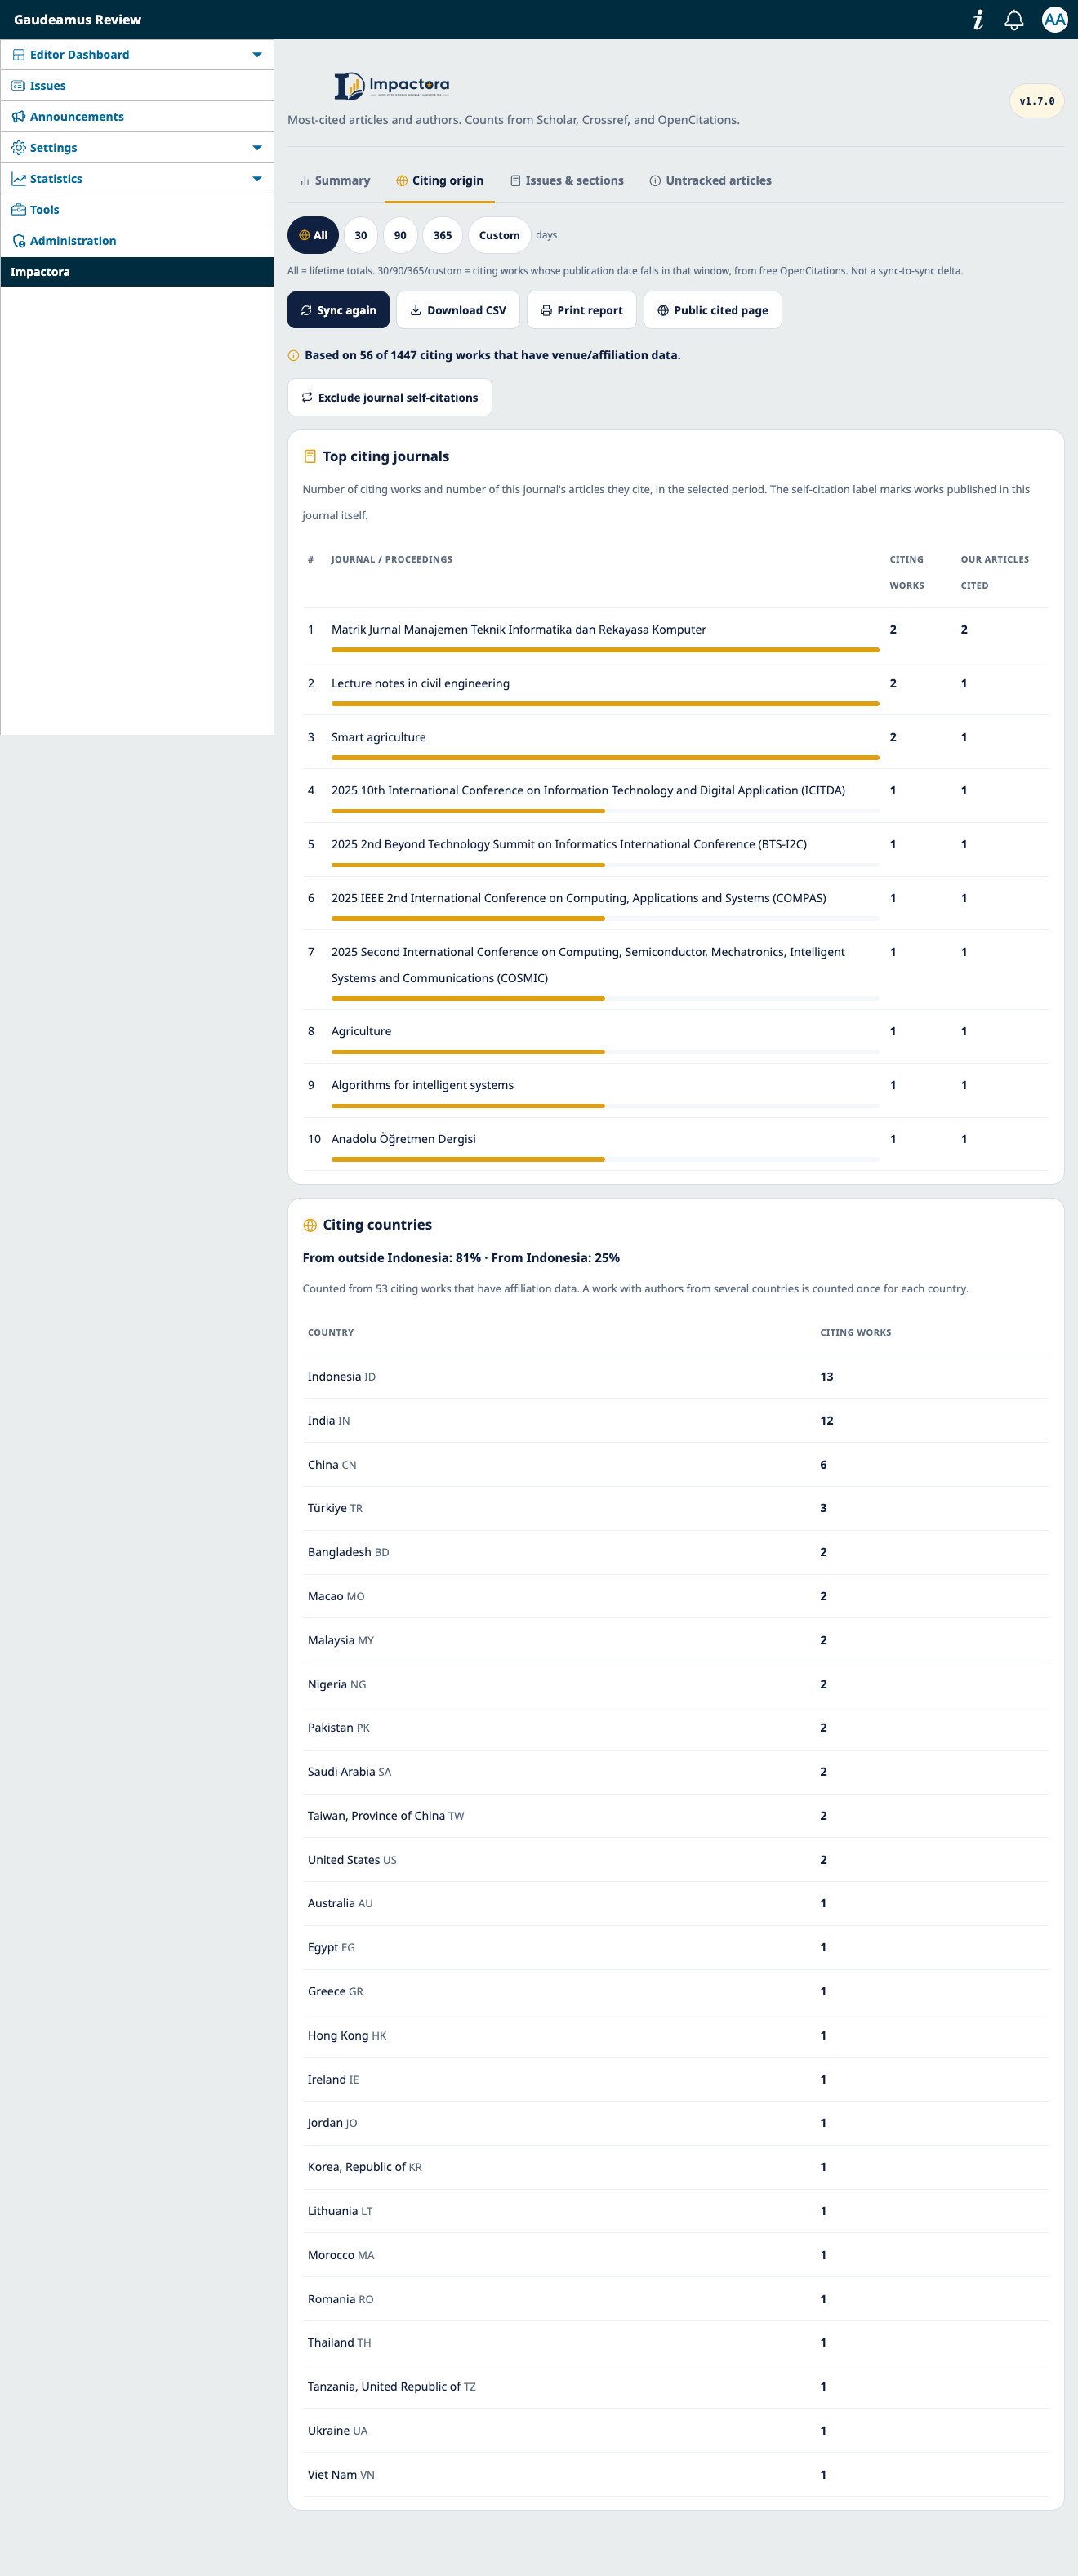Open the help info icon in header
This screenshot has width=1078, height=2576.
(977, 20)
